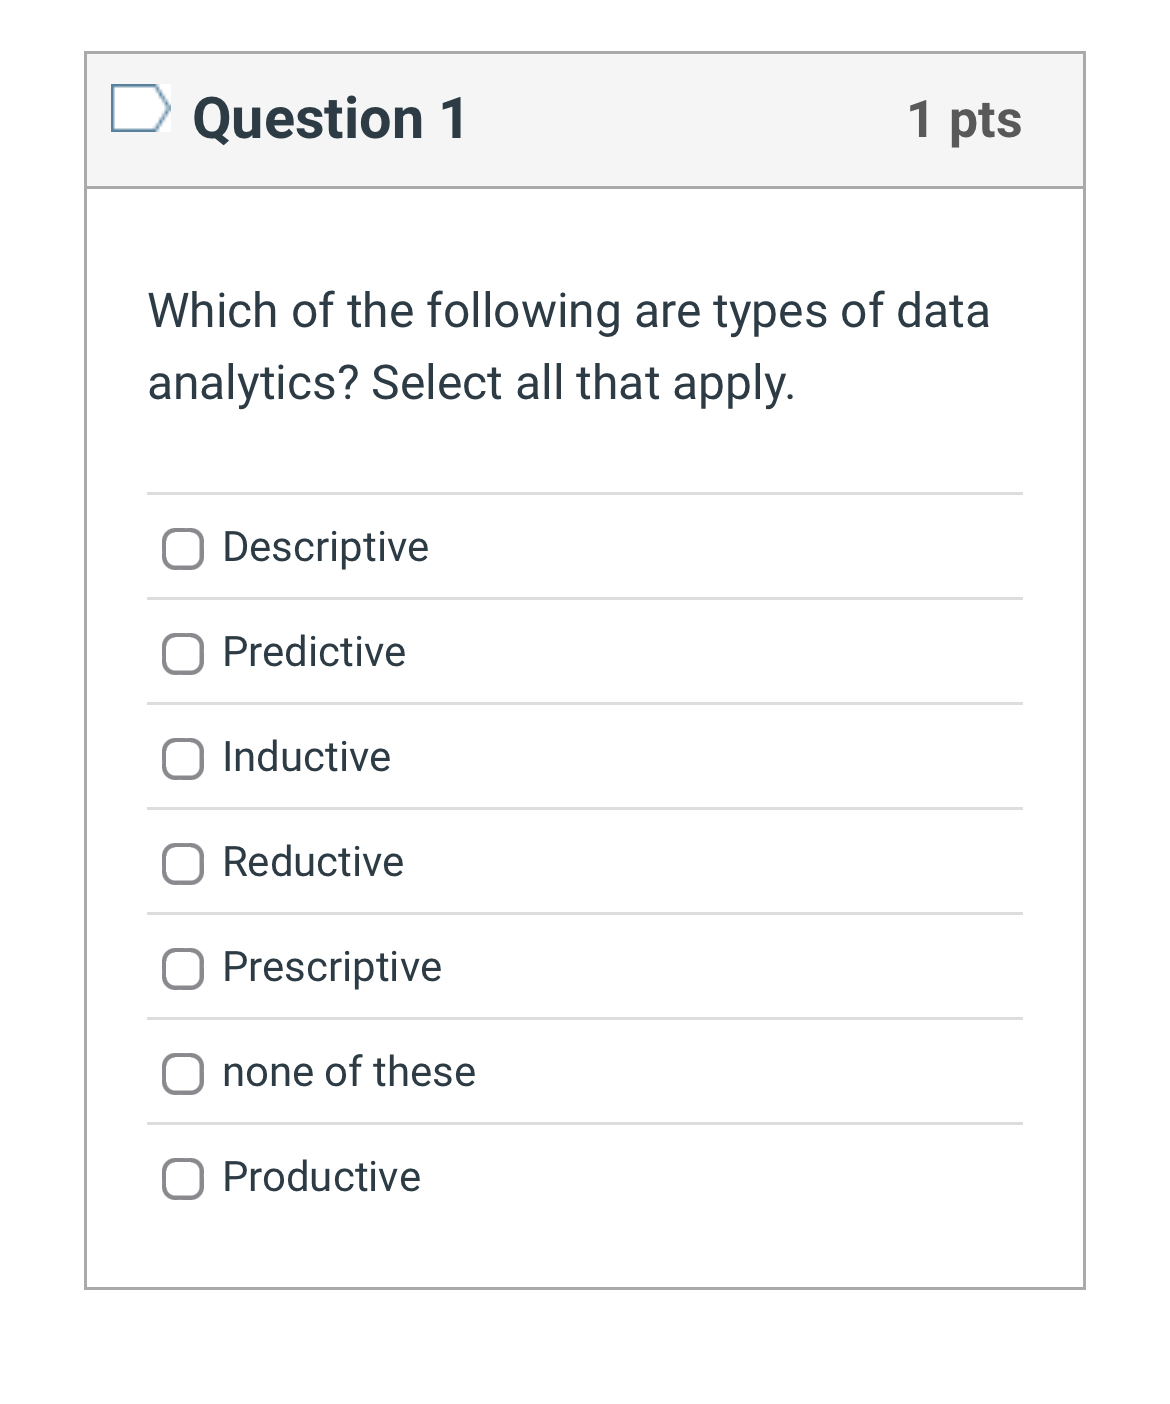Select the Productive answer label

pyautogui.click(x=321, y=1177)
